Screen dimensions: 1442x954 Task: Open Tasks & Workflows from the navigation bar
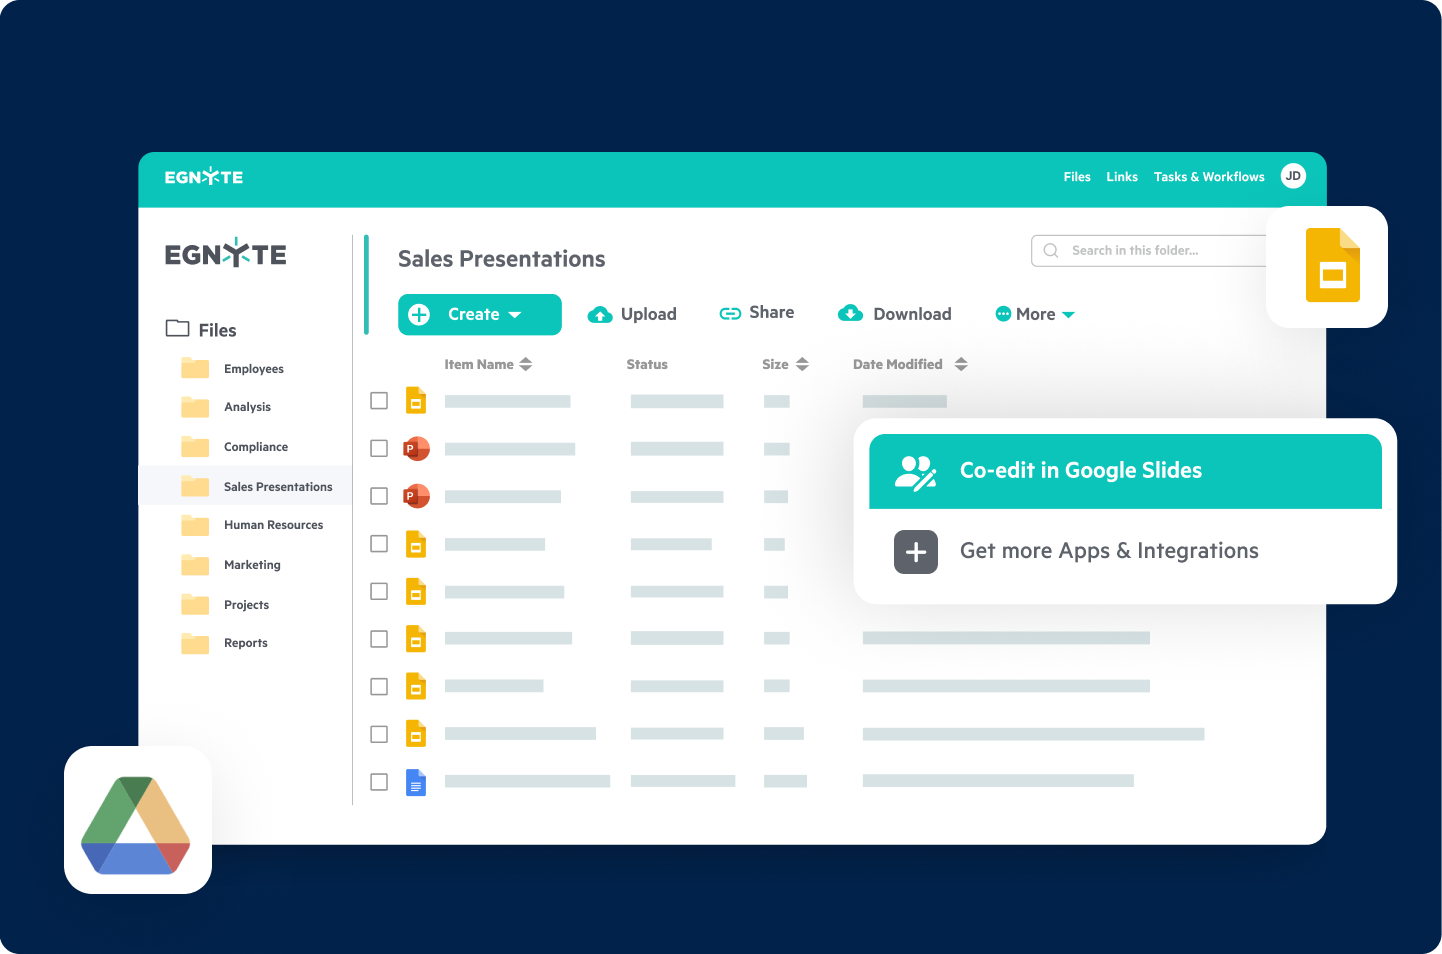coord(1208,176)
